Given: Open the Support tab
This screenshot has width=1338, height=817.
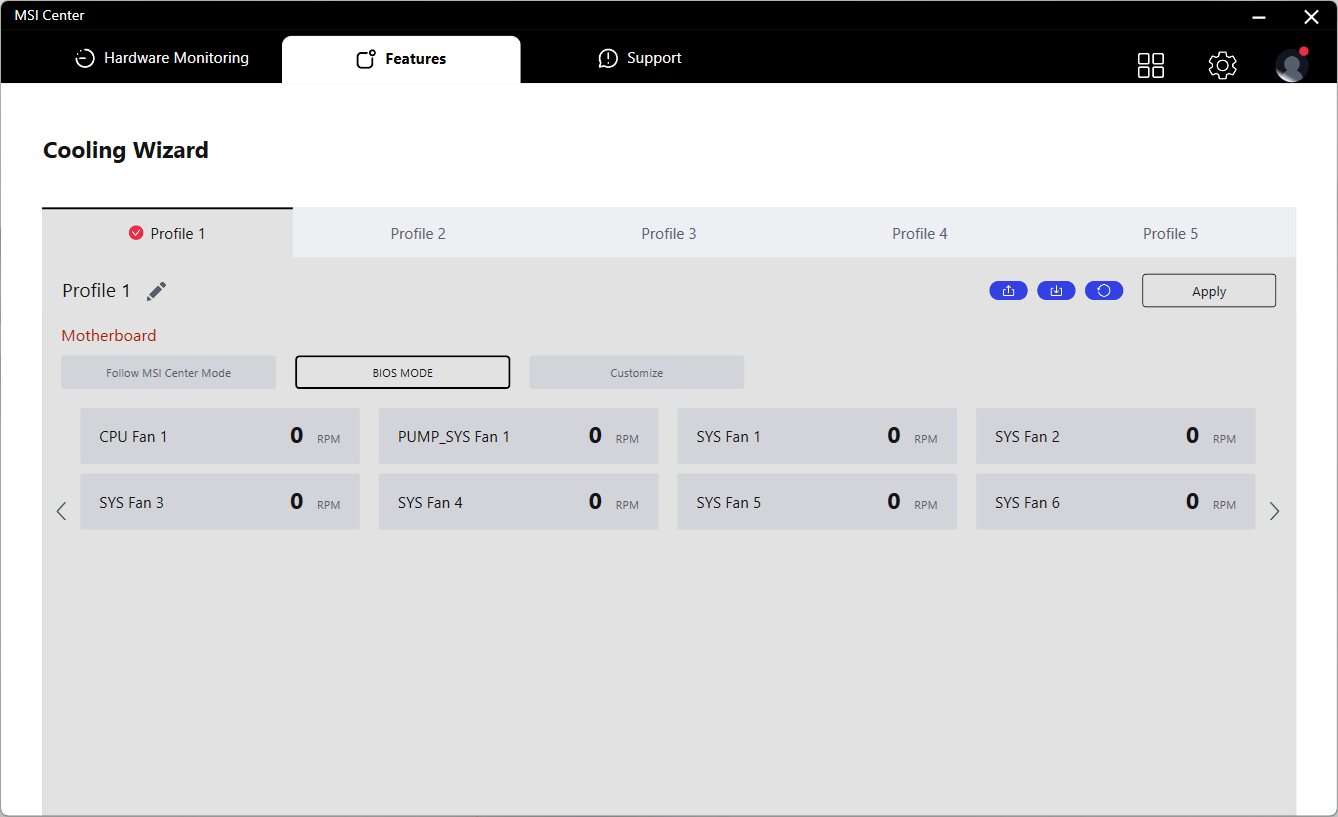Looking at the screenshot, I should tap(640, 58).
